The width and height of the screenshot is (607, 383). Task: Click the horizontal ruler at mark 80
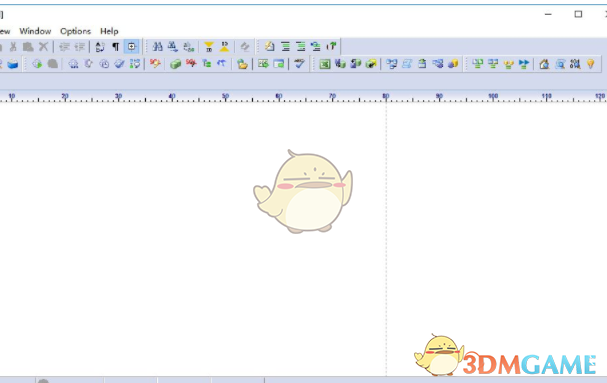coord(386,97)
